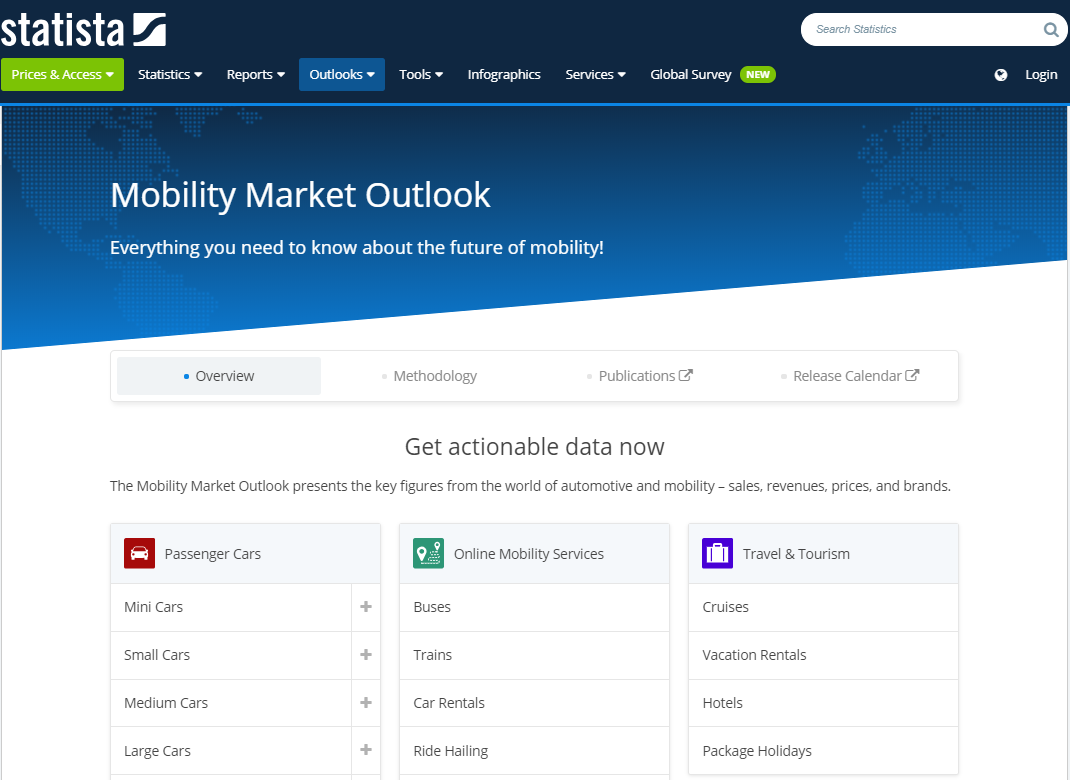
Task: Click the red Passenger Cars icon
Action: [139, 553]
